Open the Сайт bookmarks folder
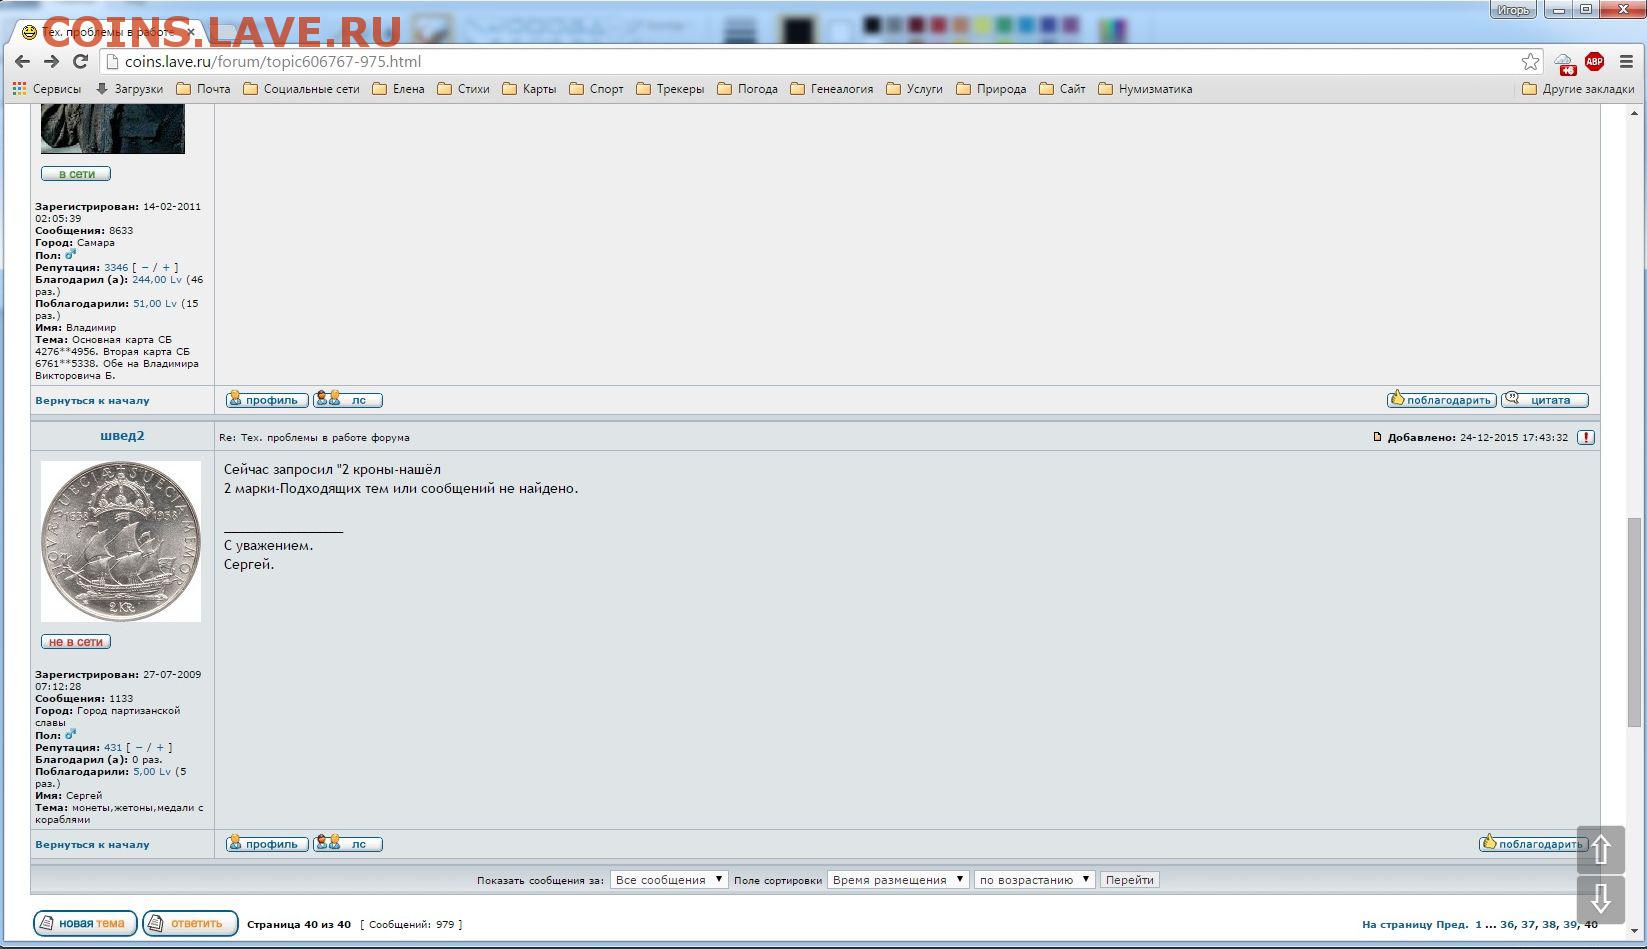 (1063, 89)
